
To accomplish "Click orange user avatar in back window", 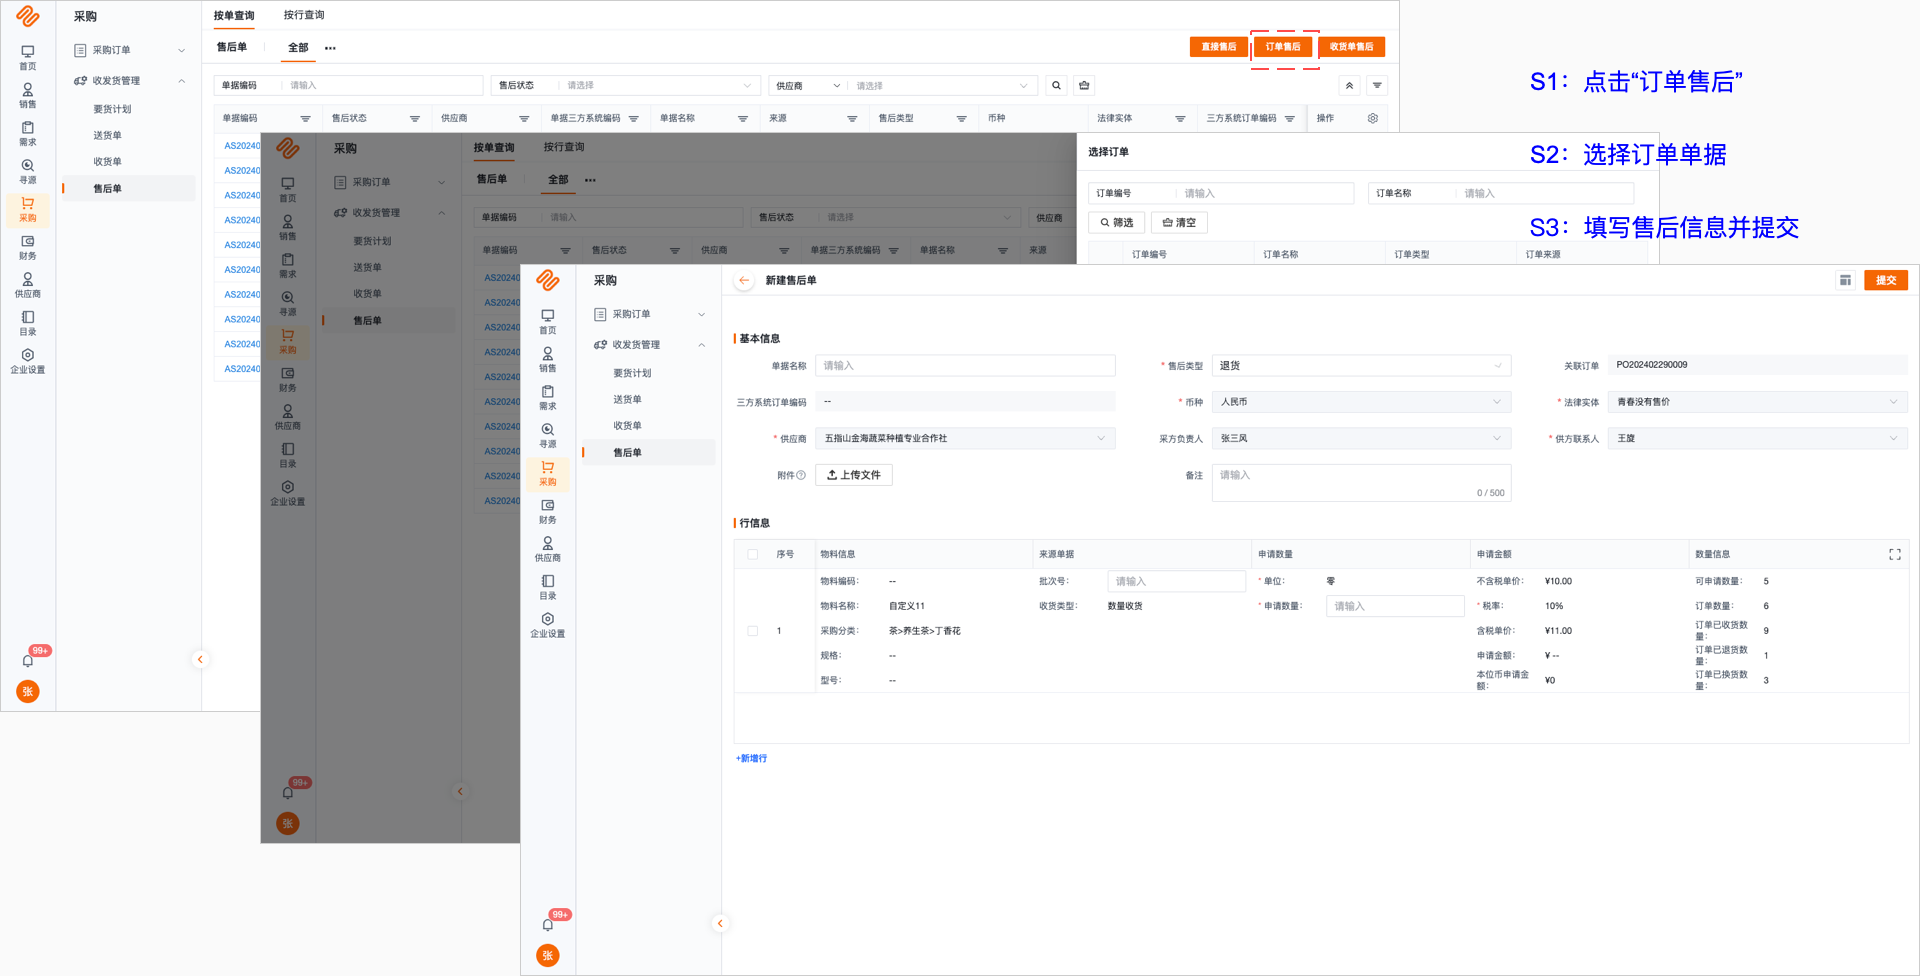I will 28,691.
